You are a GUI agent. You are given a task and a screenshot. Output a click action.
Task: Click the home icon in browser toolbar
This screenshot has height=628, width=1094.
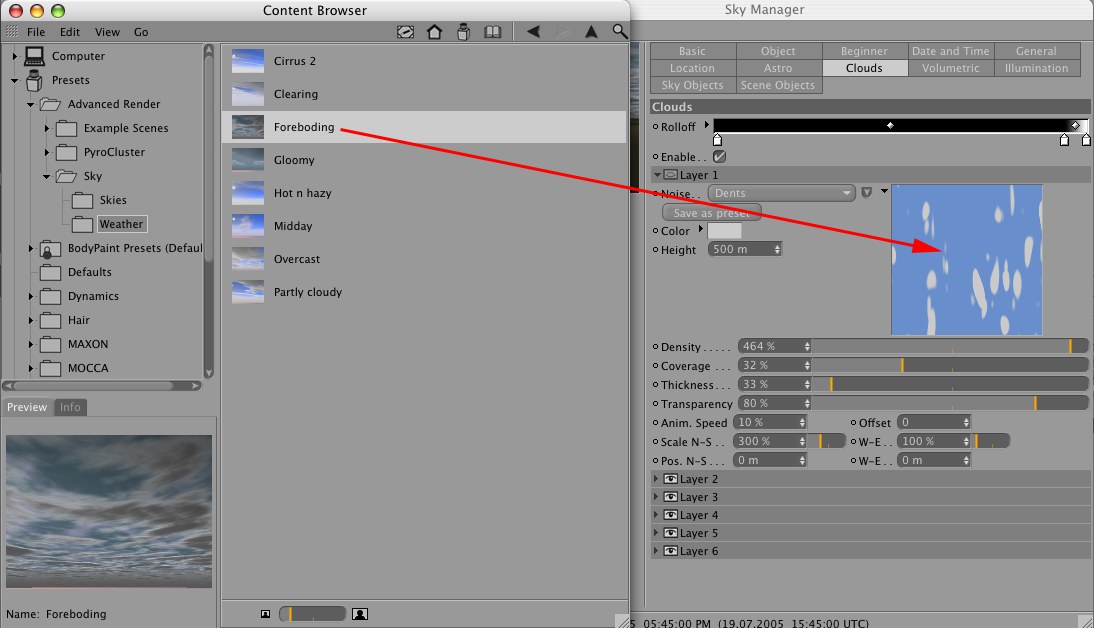pyautogui.click(x=435, y=32)
